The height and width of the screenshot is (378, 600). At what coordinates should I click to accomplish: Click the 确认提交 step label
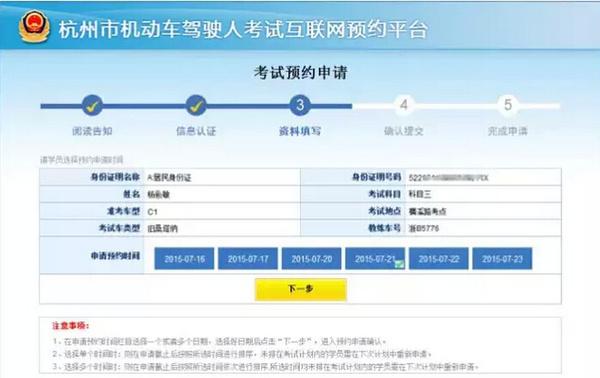[x=404, y=131]
